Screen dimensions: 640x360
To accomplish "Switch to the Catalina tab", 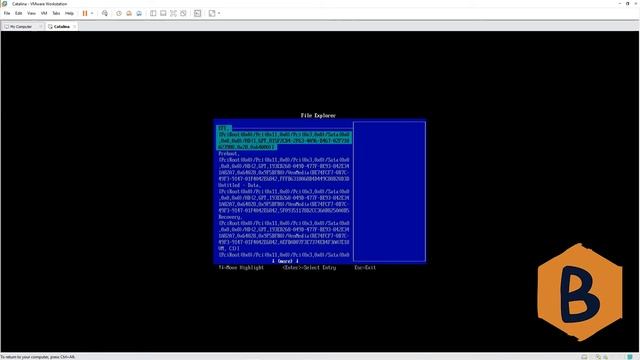I will 62,27.
